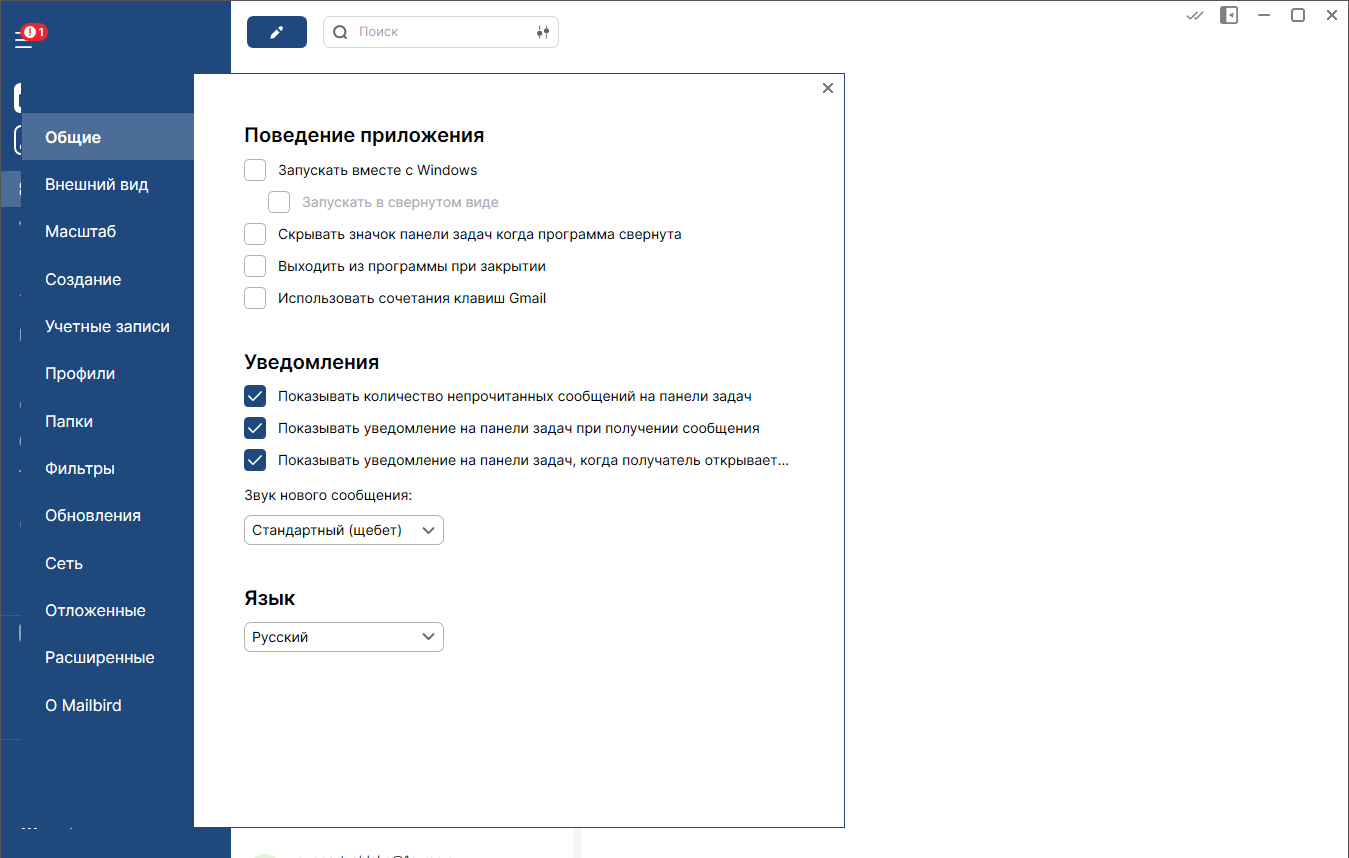
Task: Open the Внешний вид settings tab
Action: pyautogui.click(x=108, y=184)
